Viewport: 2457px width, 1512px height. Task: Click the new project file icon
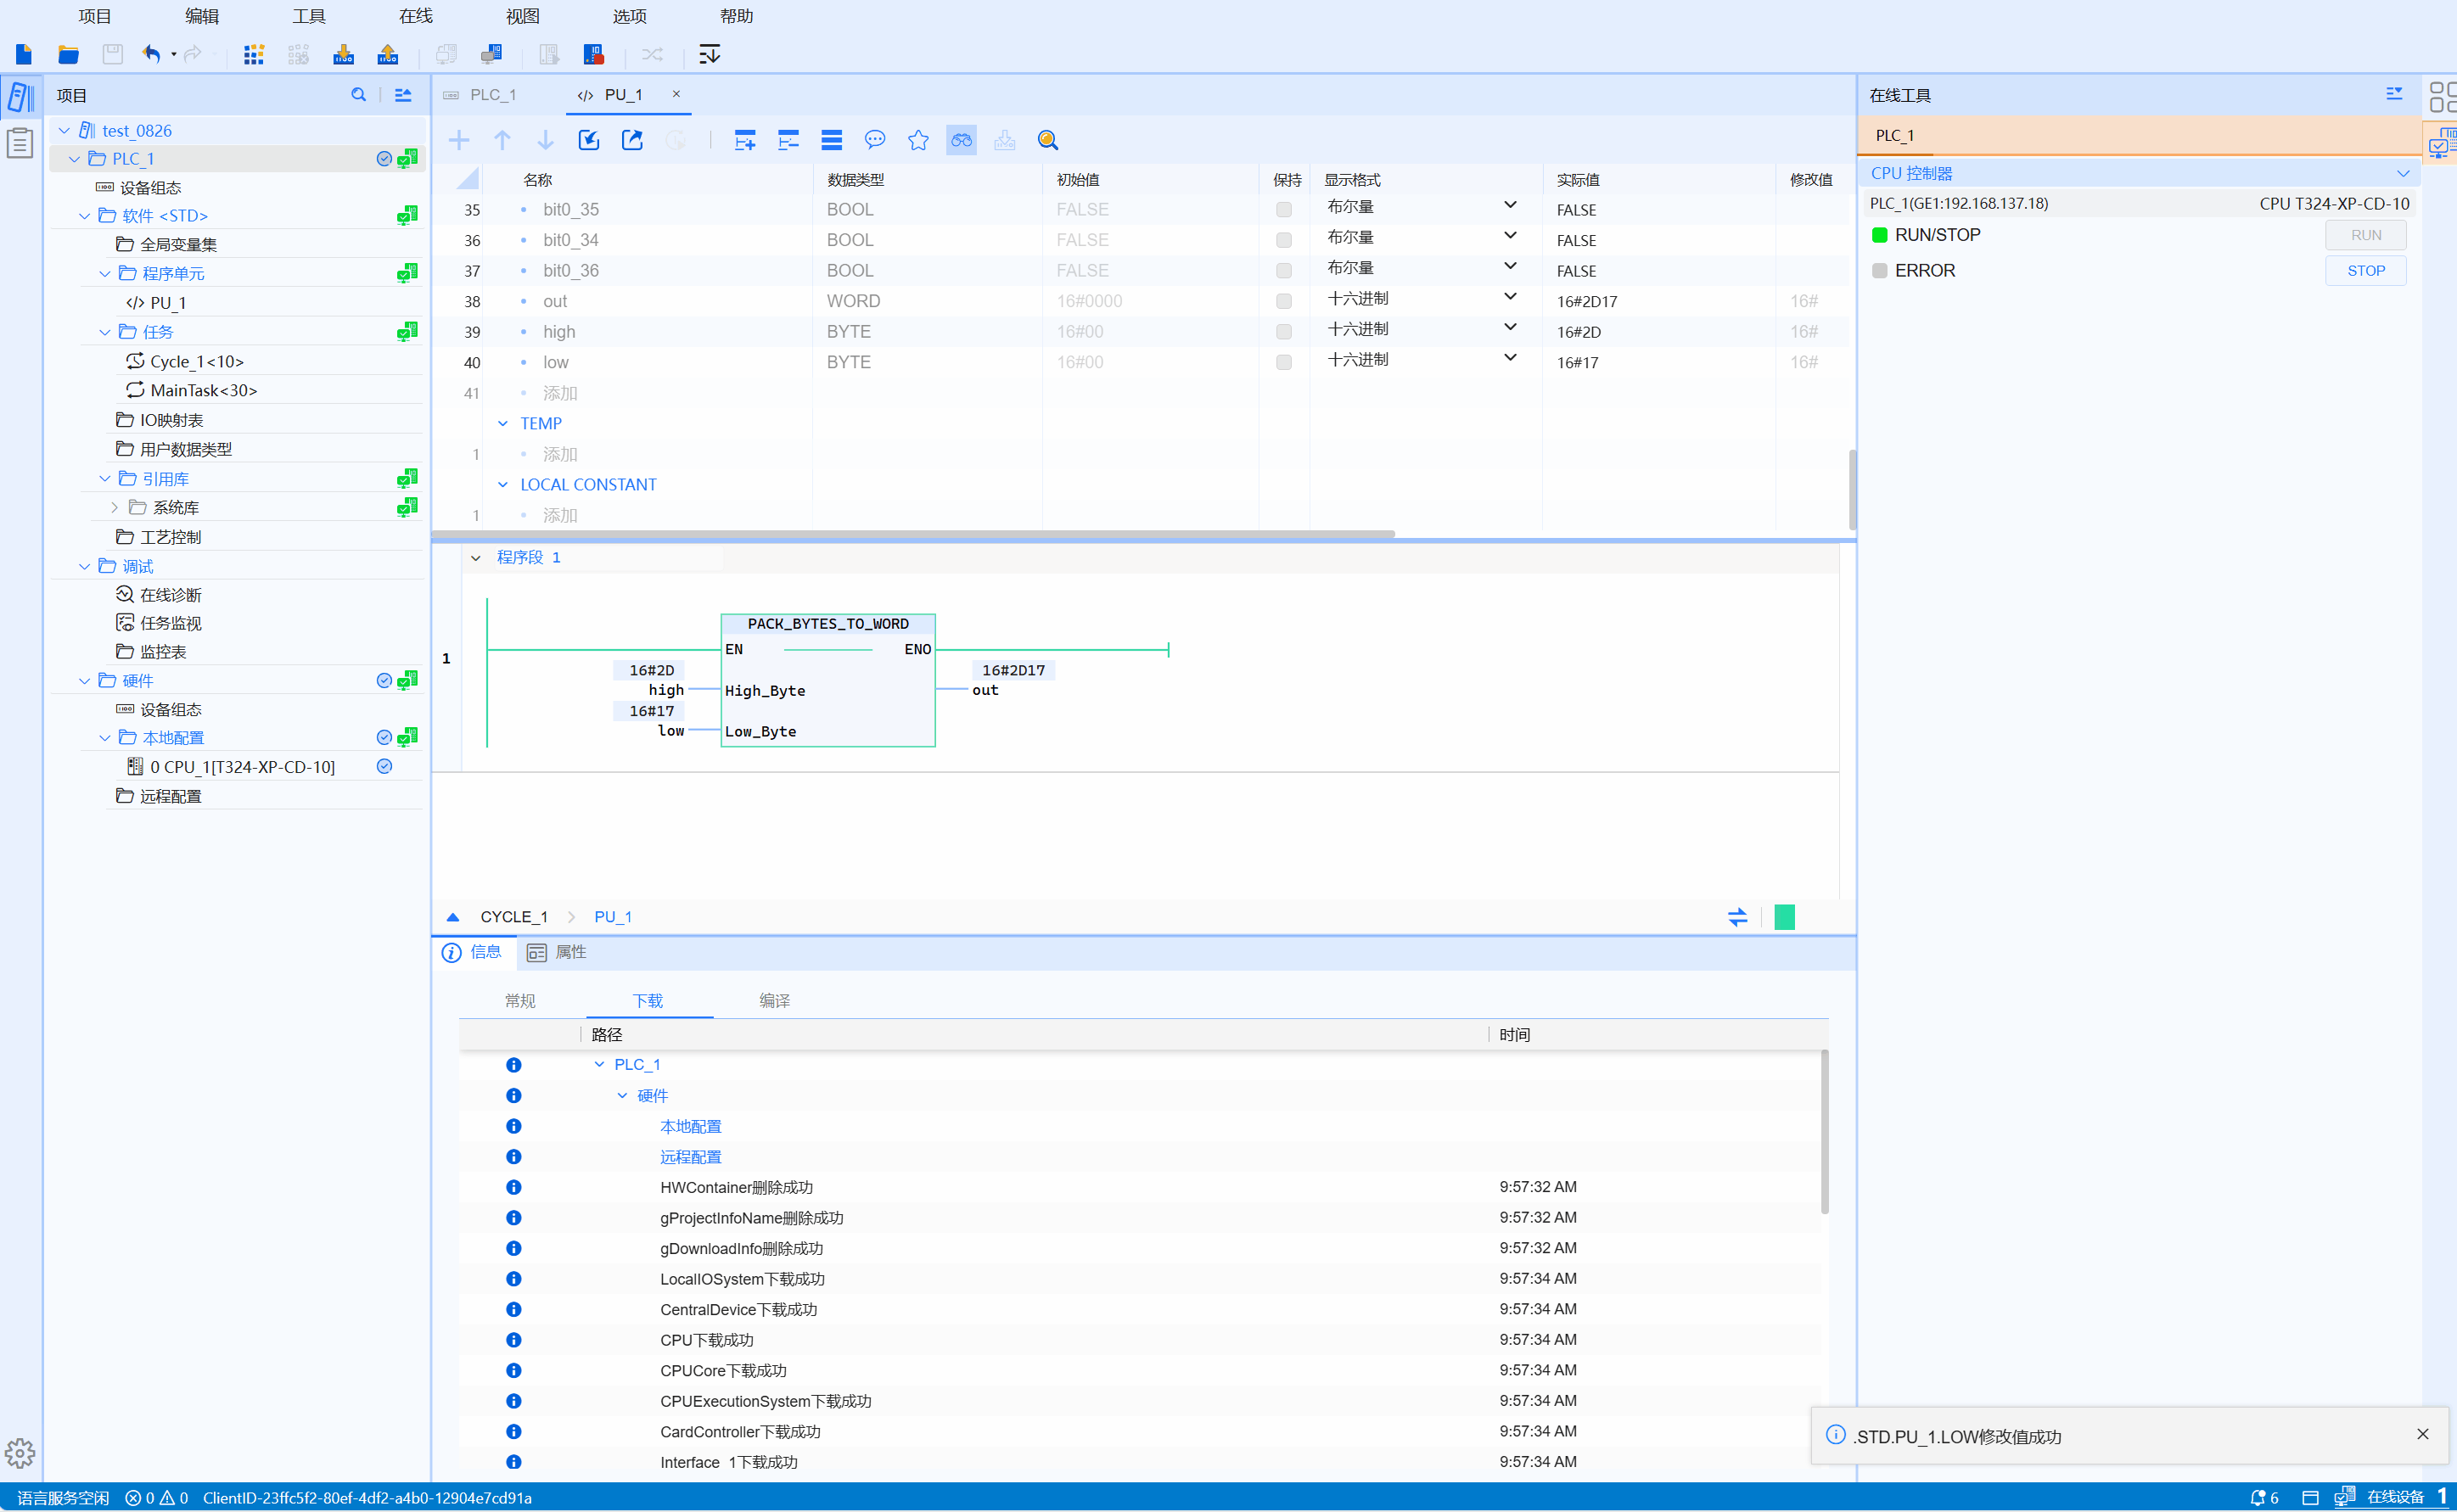pyautogui.click(x=24, y=54)
